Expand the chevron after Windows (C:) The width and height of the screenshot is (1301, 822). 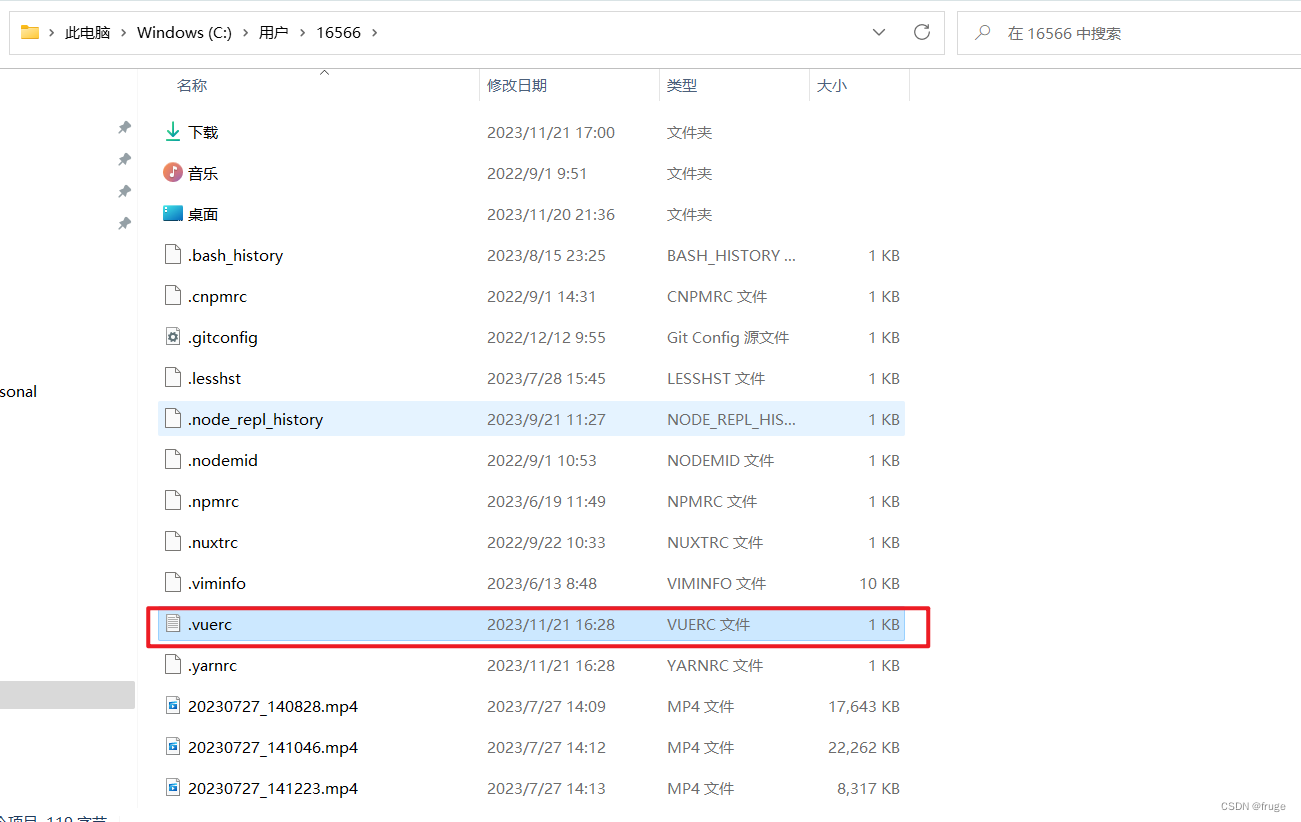246,32
